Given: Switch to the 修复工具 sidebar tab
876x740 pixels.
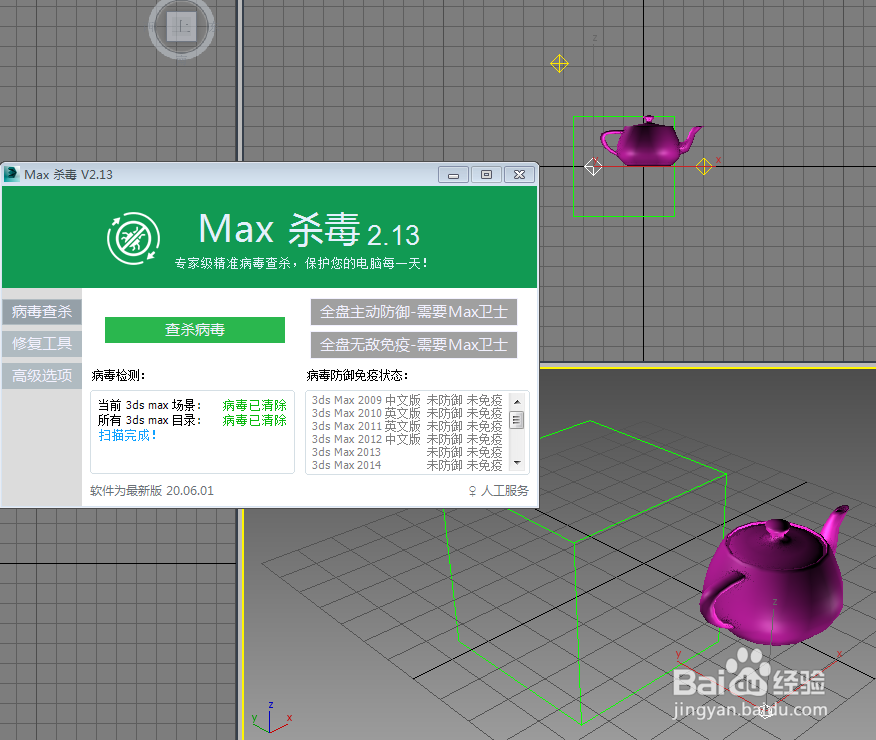Looking at the screenshot, I should (42, 343).
